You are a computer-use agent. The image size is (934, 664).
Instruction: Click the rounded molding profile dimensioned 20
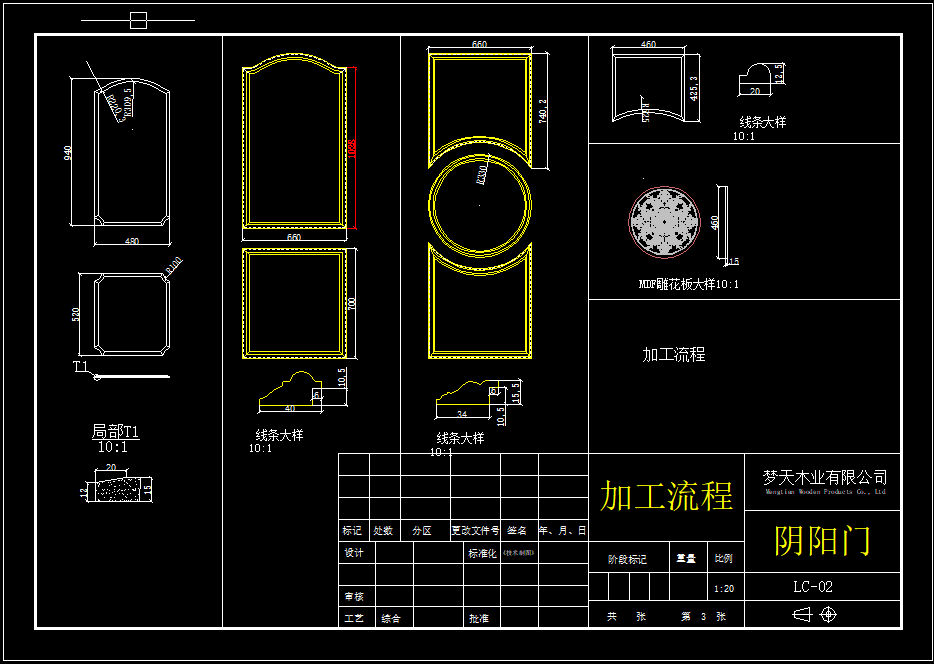[x=756, y=78]
